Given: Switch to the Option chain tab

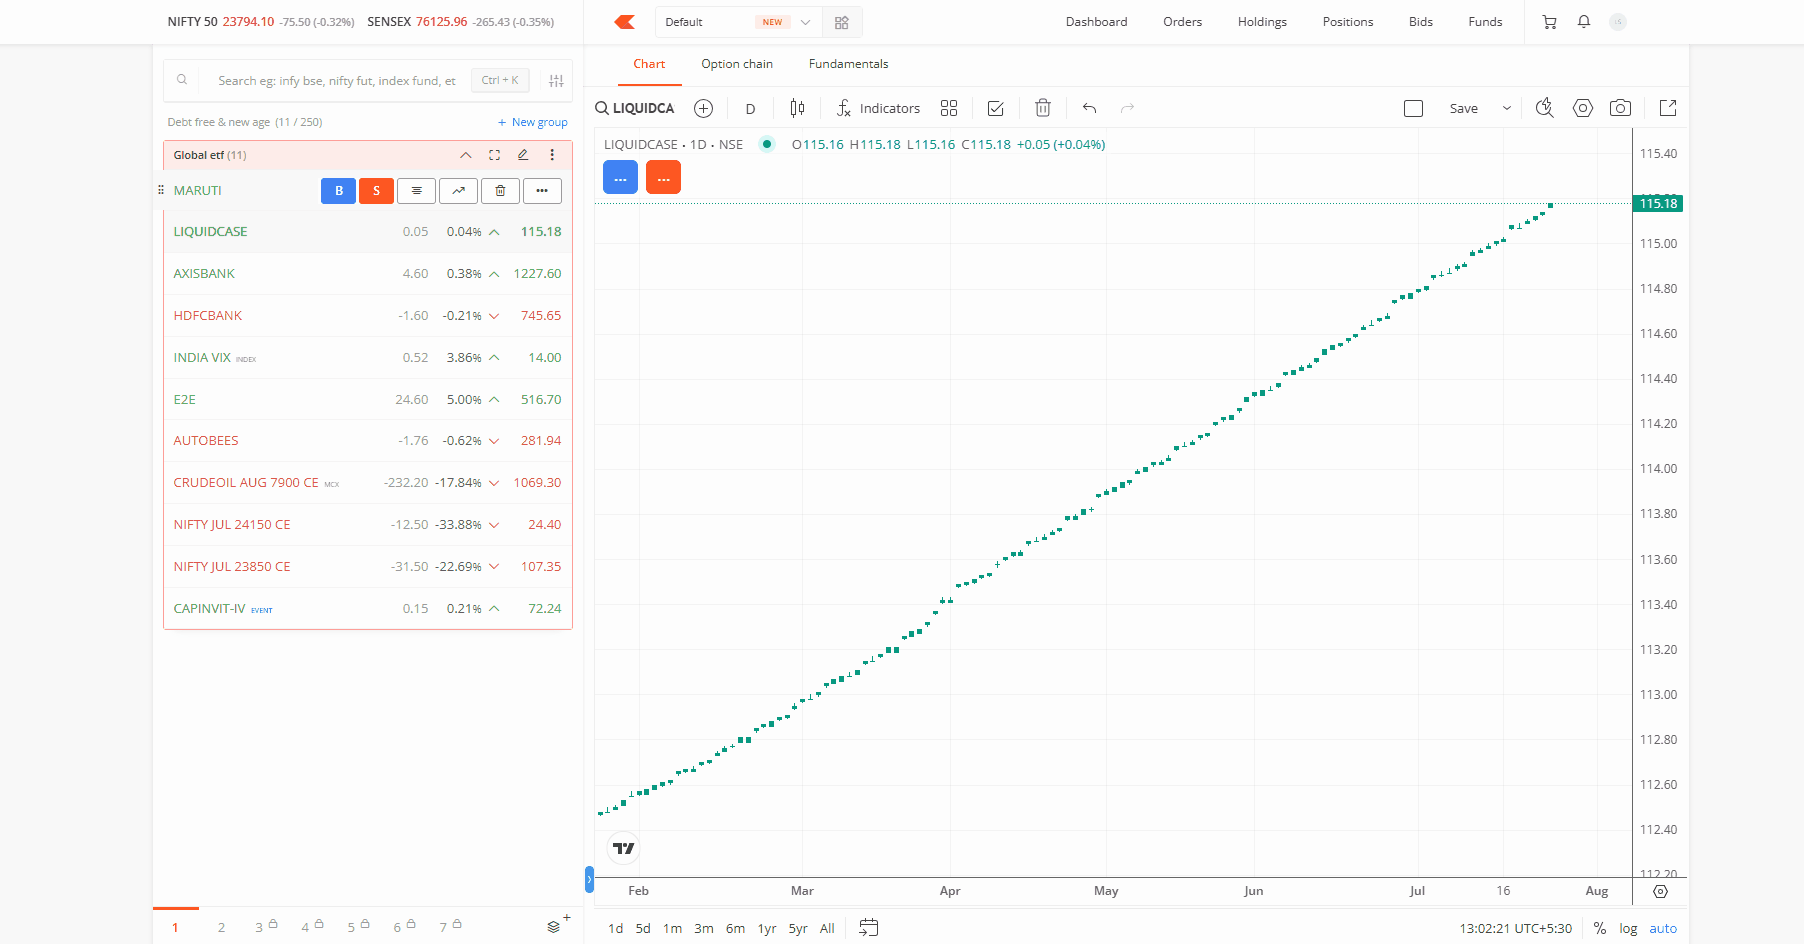Looking at the screenshot, I should [x=737, y=64].
